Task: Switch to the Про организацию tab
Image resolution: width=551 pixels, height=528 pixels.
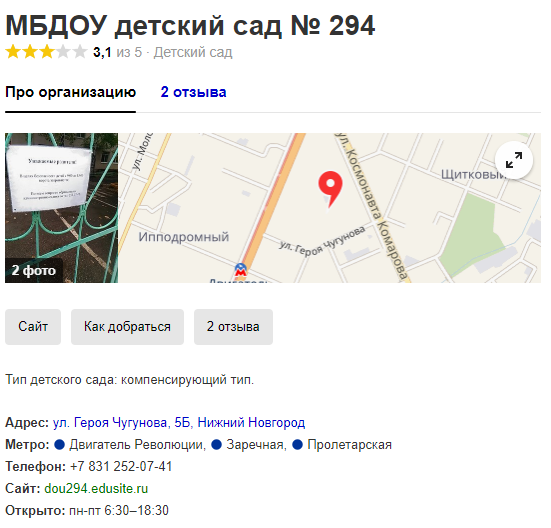Action: [x=70, y=92]
